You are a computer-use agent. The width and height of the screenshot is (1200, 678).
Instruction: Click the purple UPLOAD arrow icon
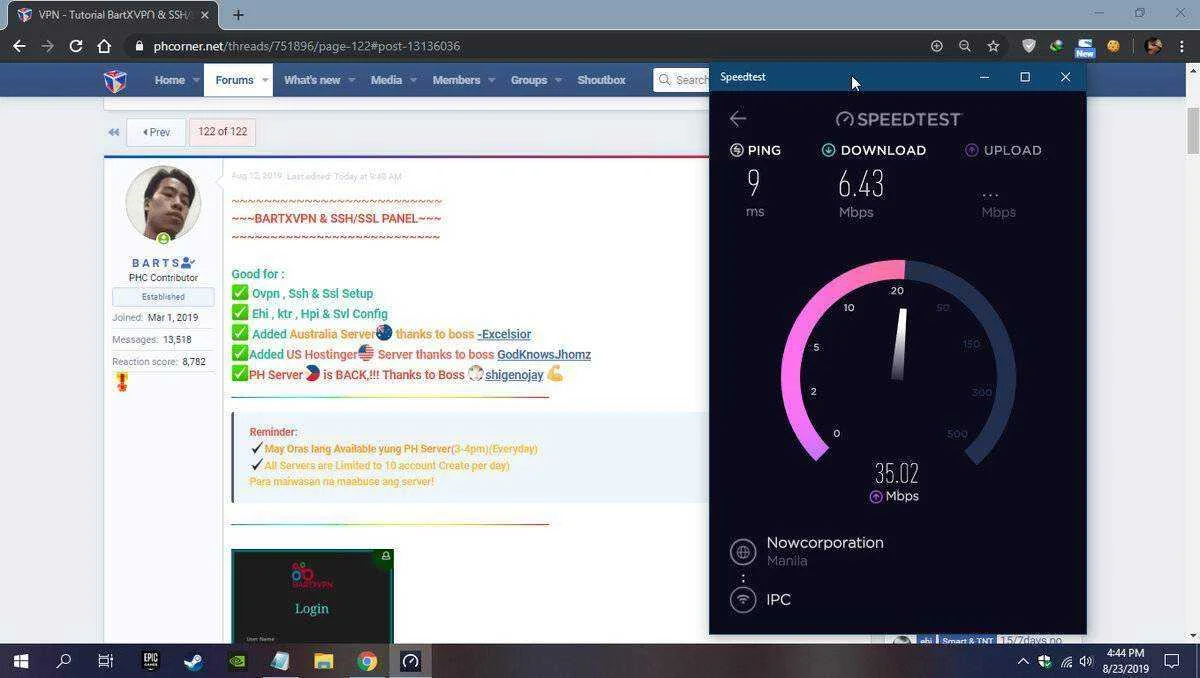(x=972, y=150)
